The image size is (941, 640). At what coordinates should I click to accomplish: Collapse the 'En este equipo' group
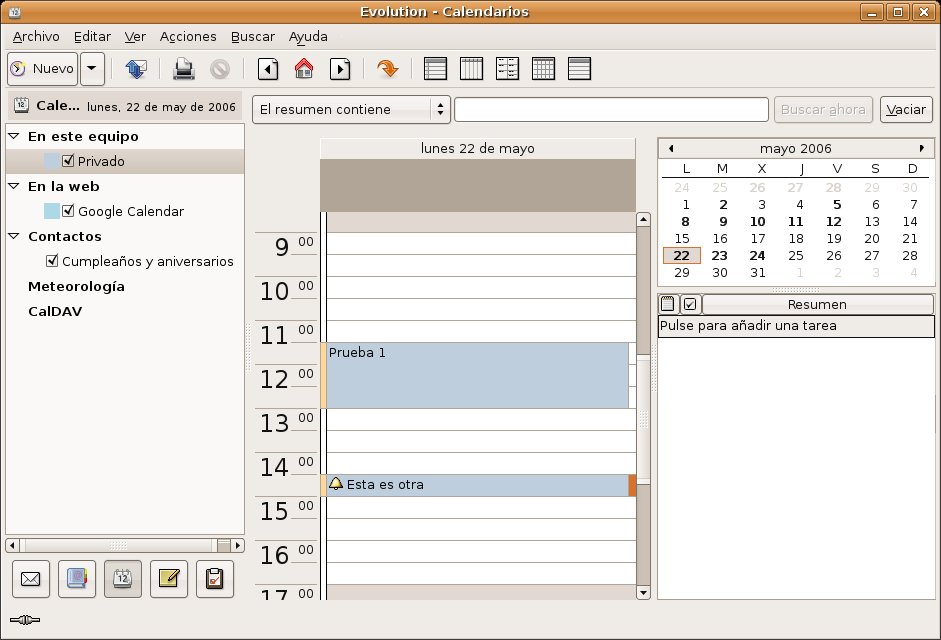[x=14, y=136]
